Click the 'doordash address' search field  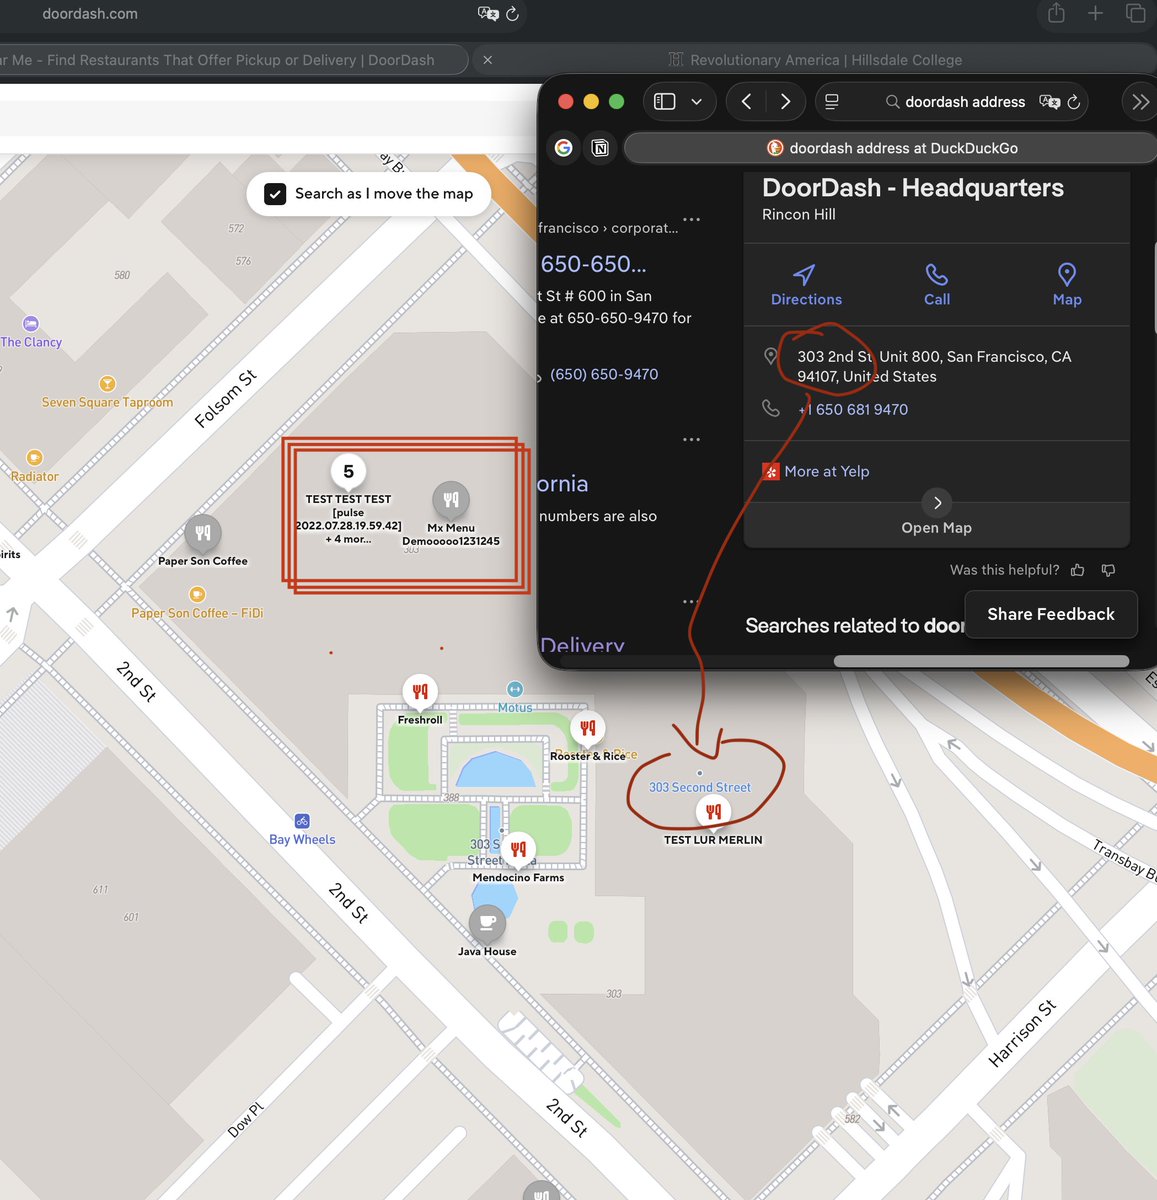[954, 101]
